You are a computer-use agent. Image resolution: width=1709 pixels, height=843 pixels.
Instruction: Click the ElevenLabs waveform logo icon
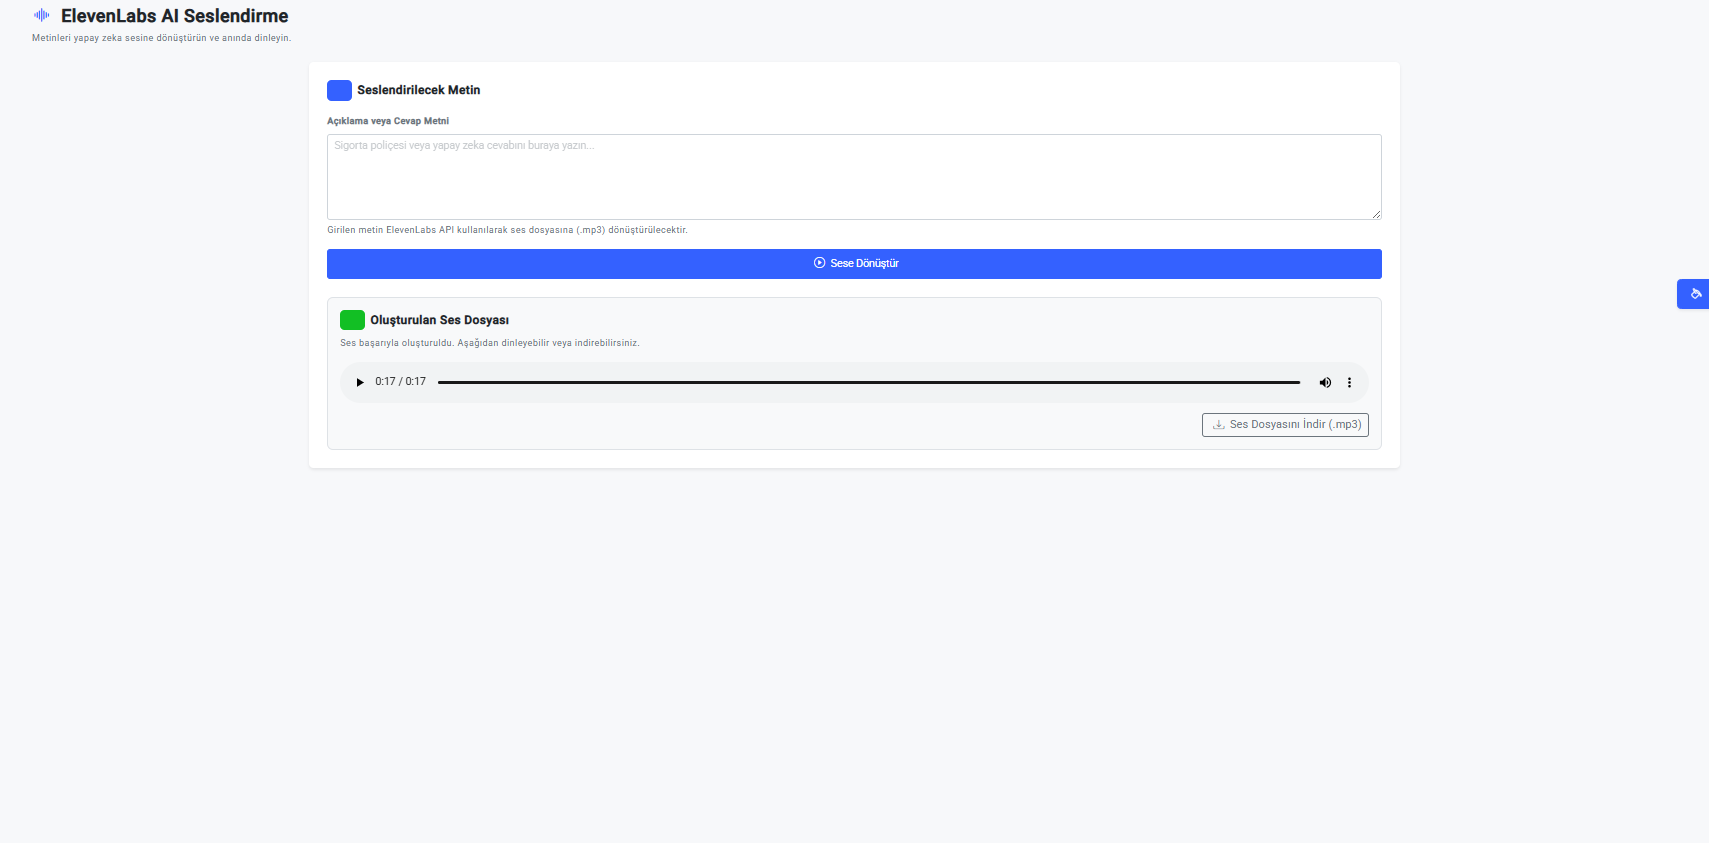[x=42, y=15]
